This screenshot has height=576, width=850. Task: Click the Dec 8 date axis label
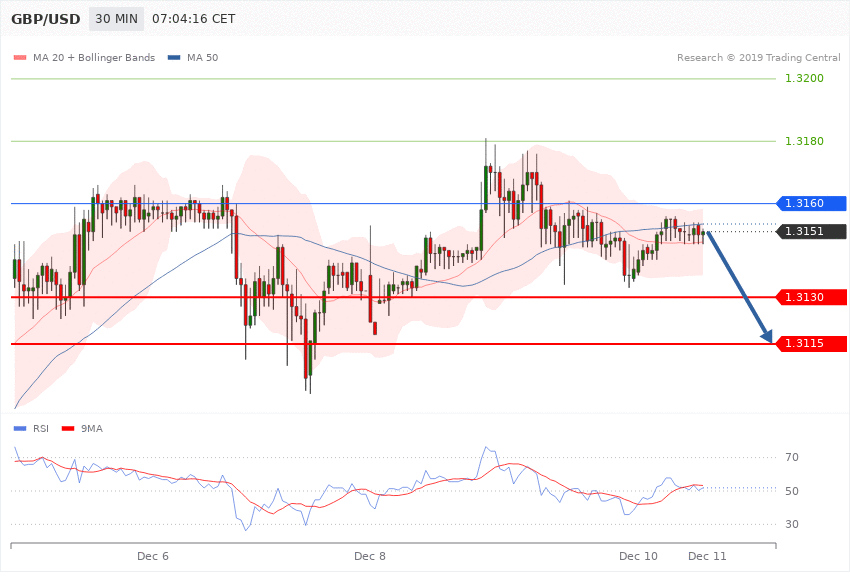click(370, 556)
